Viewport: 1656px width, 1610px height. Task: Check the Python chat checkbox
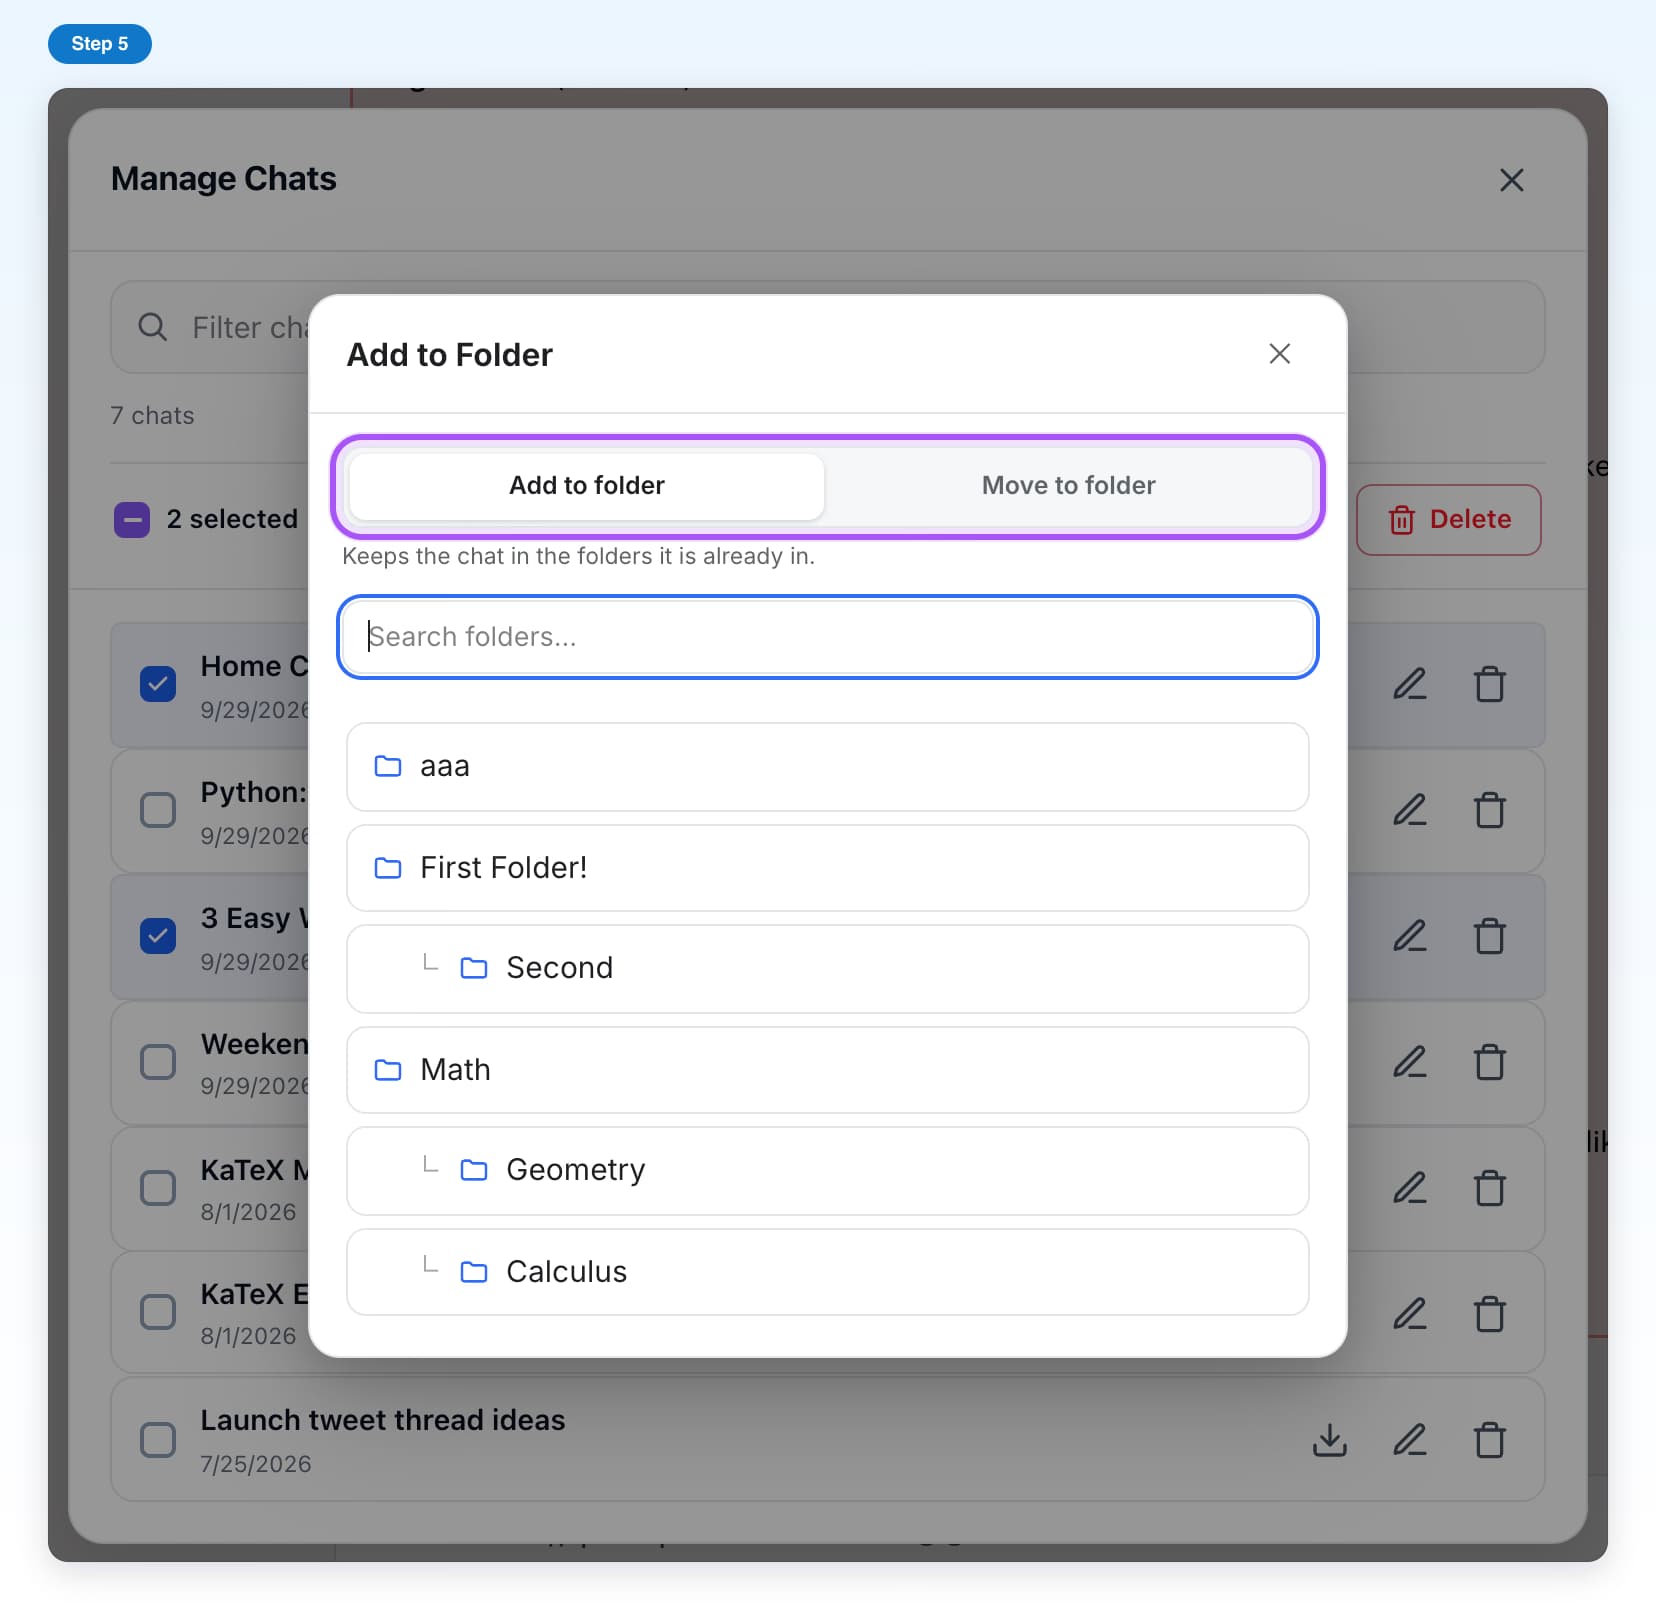coord(158,810)
